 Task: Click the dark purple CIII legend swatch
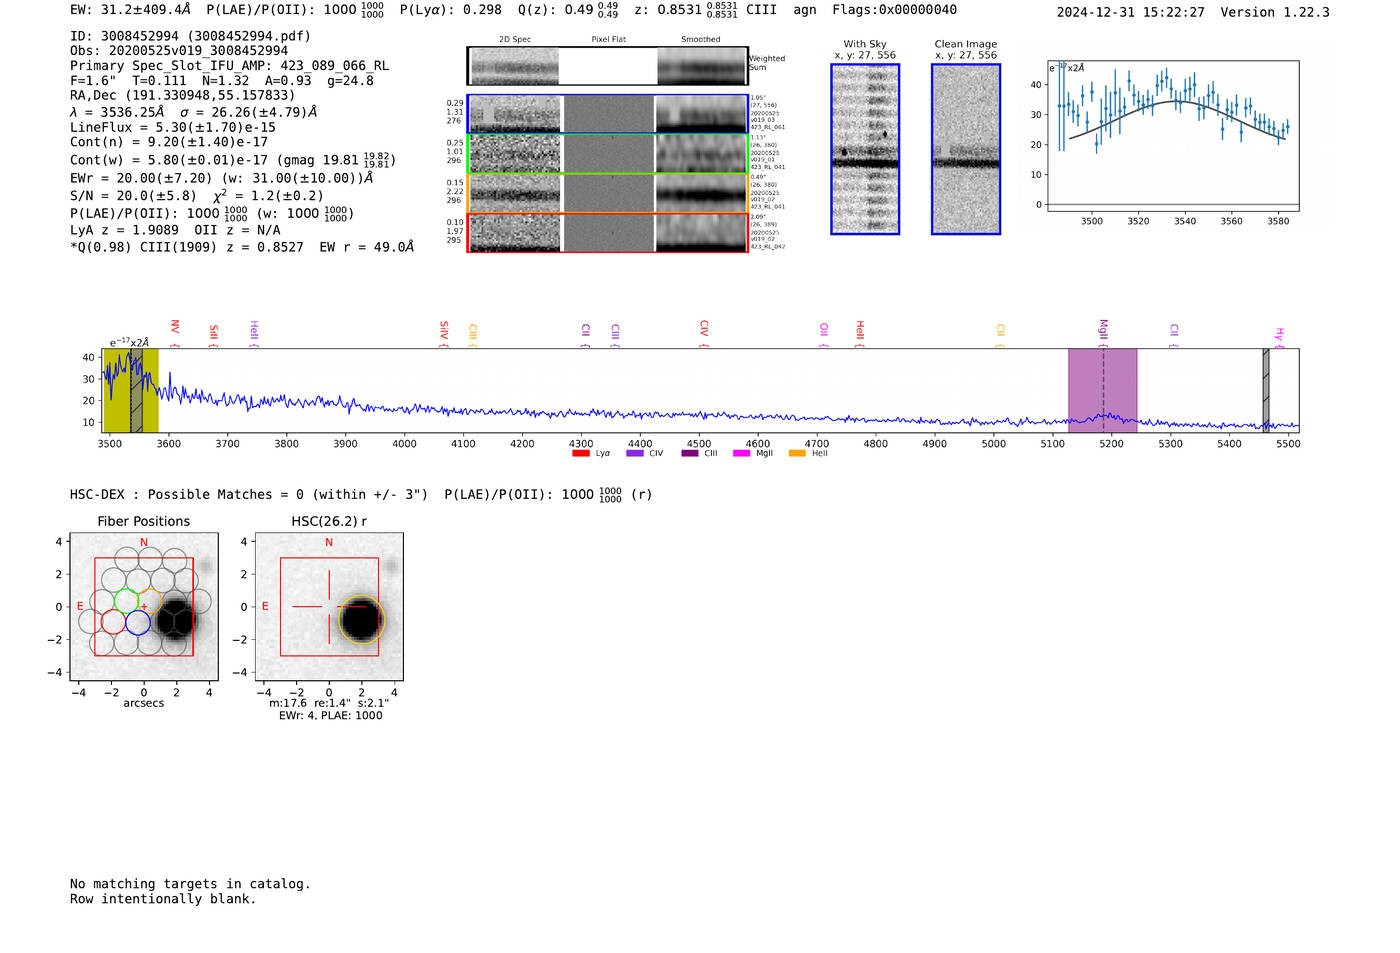click(x=690, y=453)
